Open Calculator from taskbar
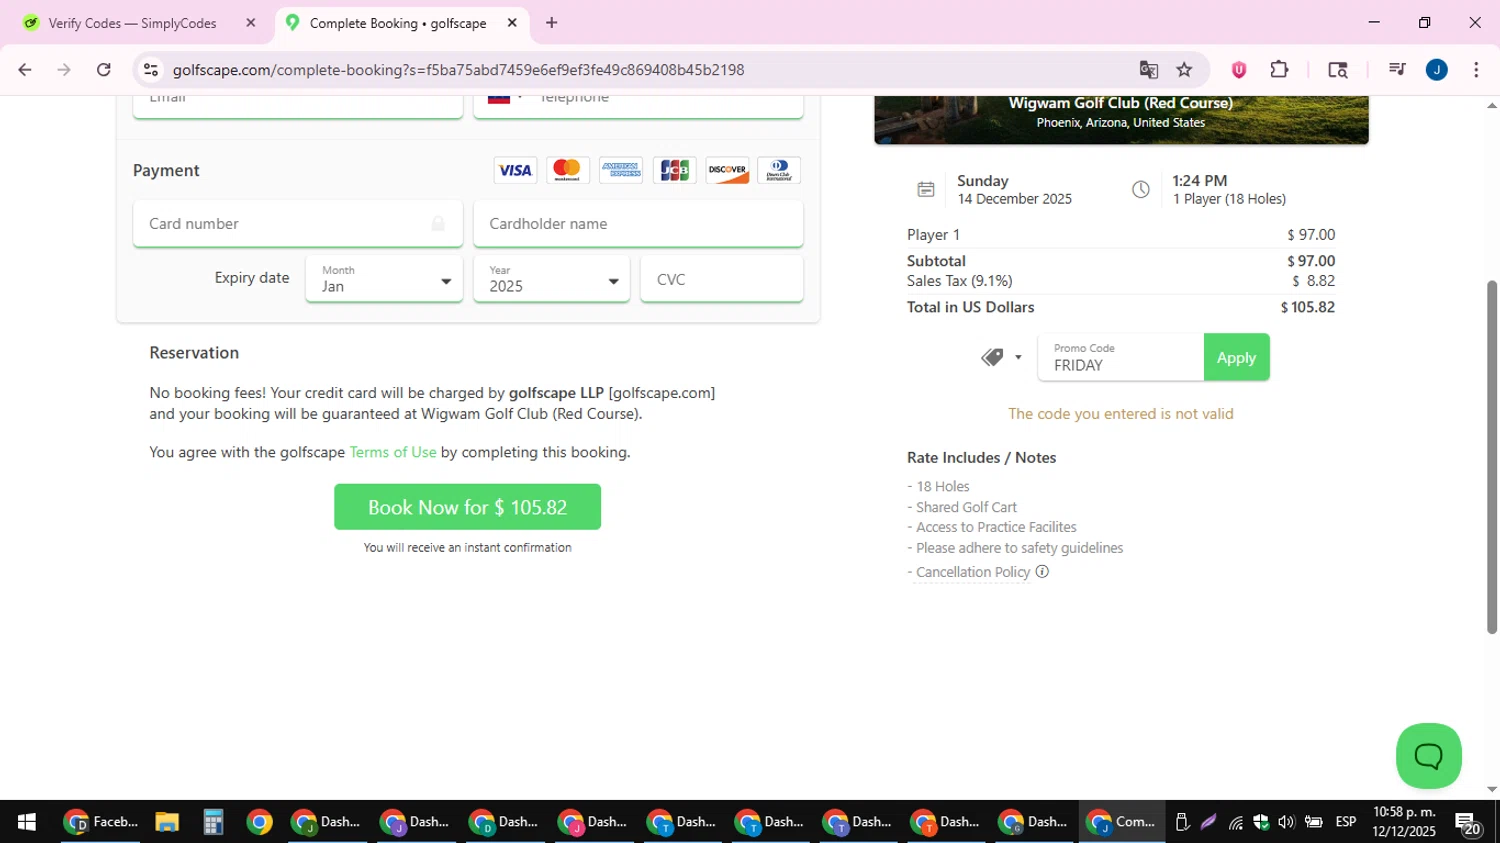Image resolution: width=1500 pixels, height=843 pixels. coord(213,822)
